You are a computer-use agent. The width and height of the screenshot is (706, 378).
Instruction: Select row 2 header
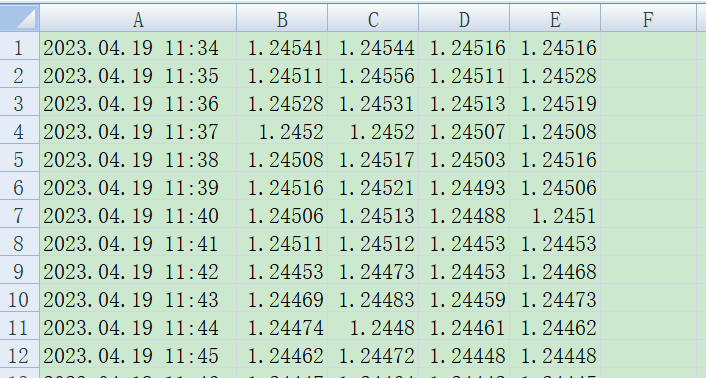click(x=19, y=74)
